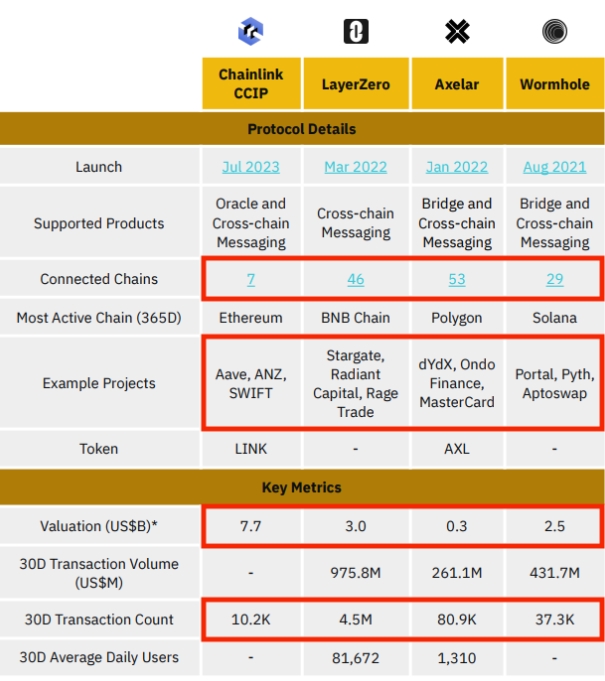
Task: Select the 37.3K transaction count cell
Action: (555, 619)
